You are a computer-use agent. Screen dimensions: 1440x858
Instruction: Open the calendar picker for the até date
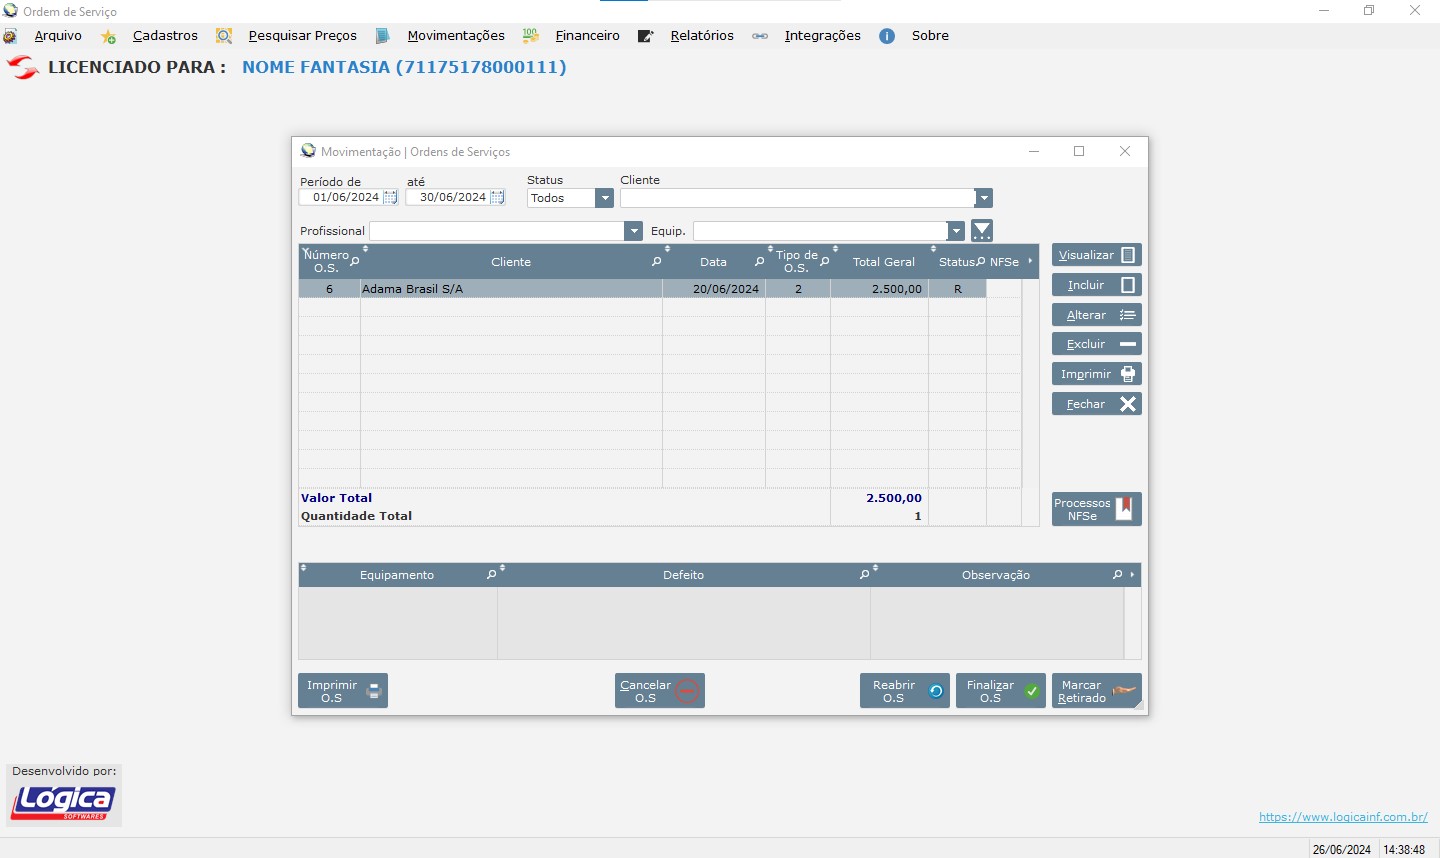pos(497,198)
